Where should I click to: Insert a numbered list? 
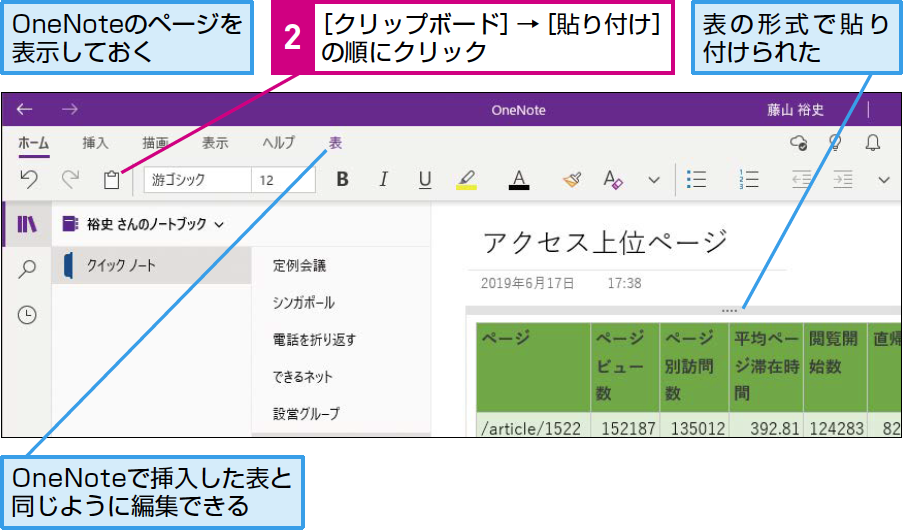point(748,180)
